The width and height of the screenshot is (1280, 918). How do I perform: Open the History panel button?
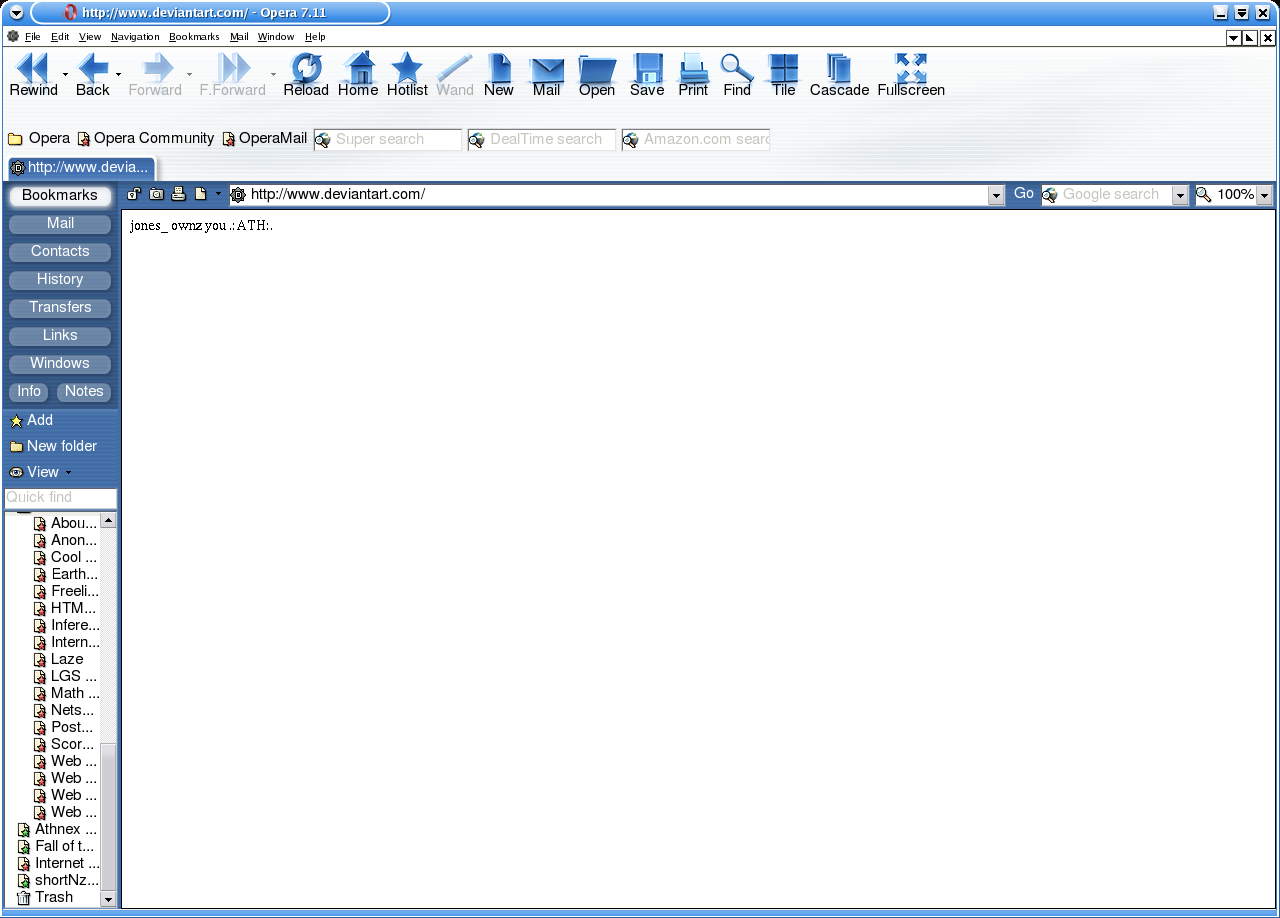(x=60, y=279)
